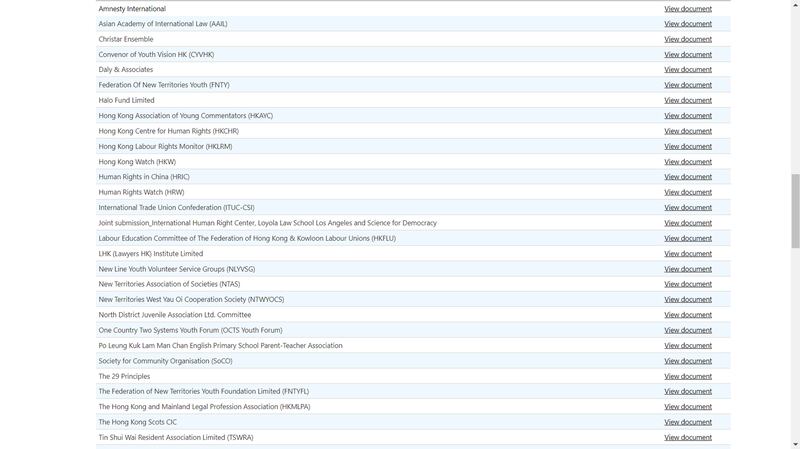This screenshot has height=449, width=800.
Task: Open Human Rights in China document link
Action: pyautogui.click(x=688, y=177)
